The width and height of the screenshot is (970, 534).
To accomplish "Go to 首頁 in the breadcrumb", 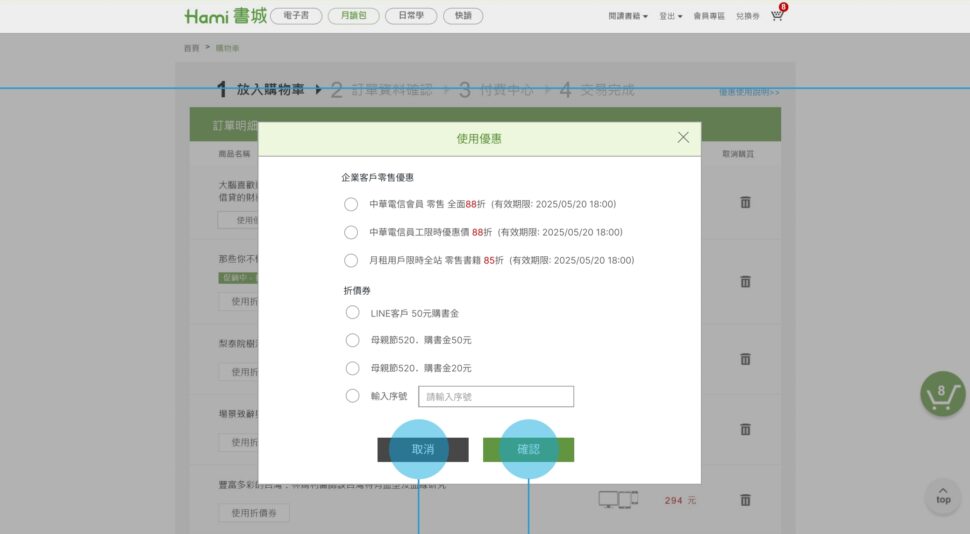I will coord(192,48).
